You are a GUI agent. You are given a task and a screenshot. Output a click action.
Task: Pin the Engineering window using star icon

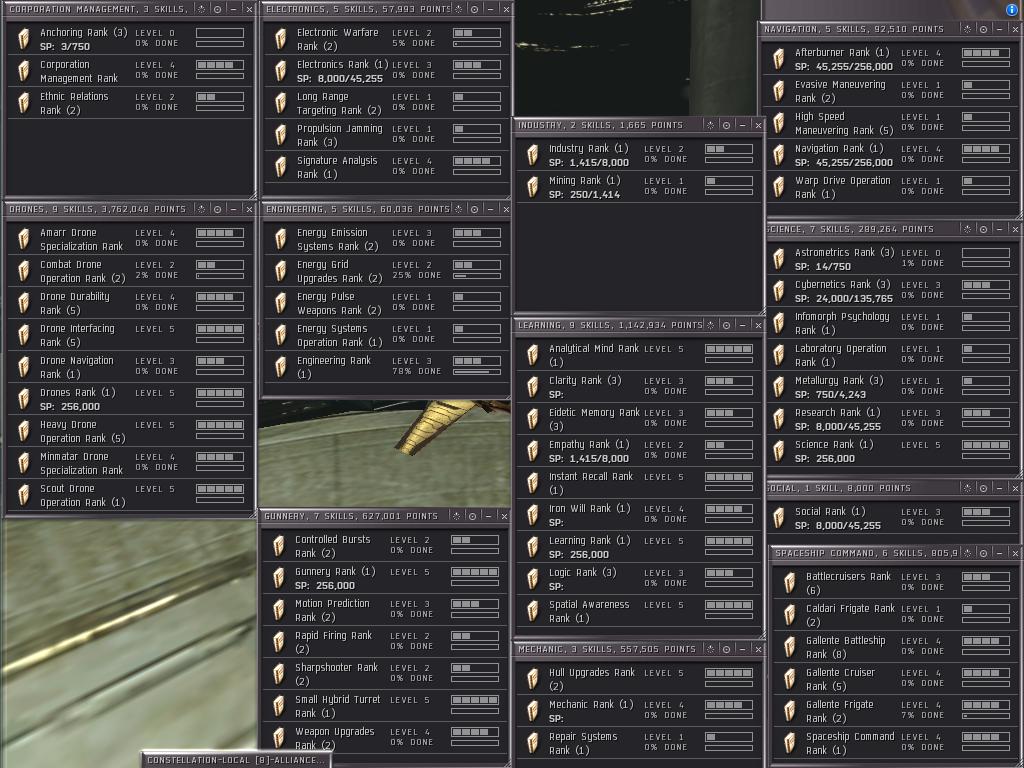(459, 209)
